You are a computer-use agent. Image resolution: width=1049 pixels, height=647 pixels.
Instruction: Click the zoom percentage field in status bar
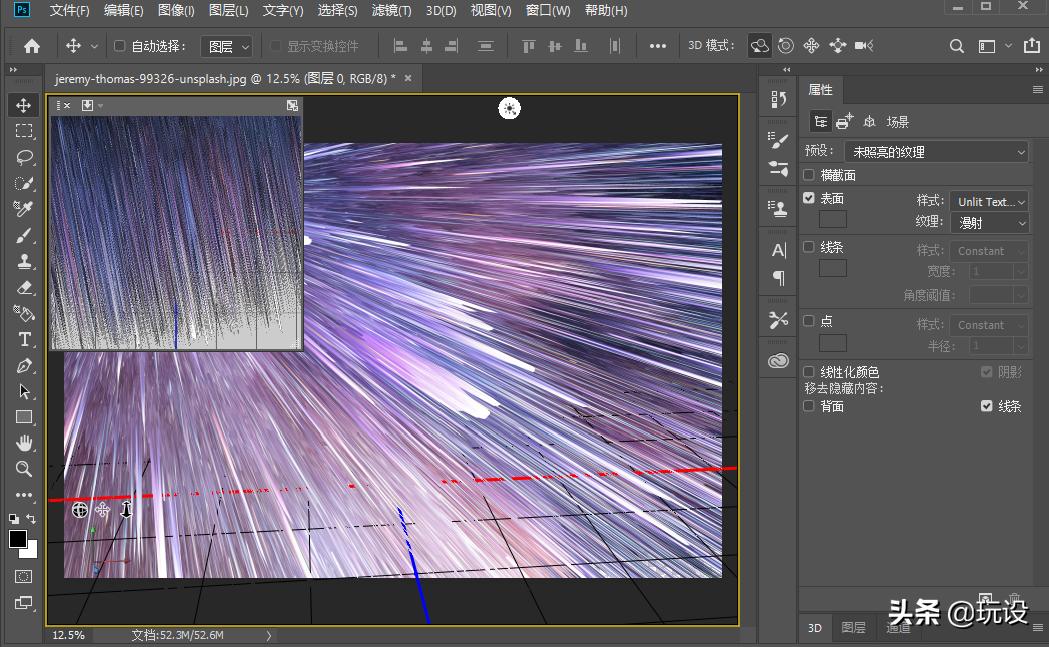[x=68, y=635]
